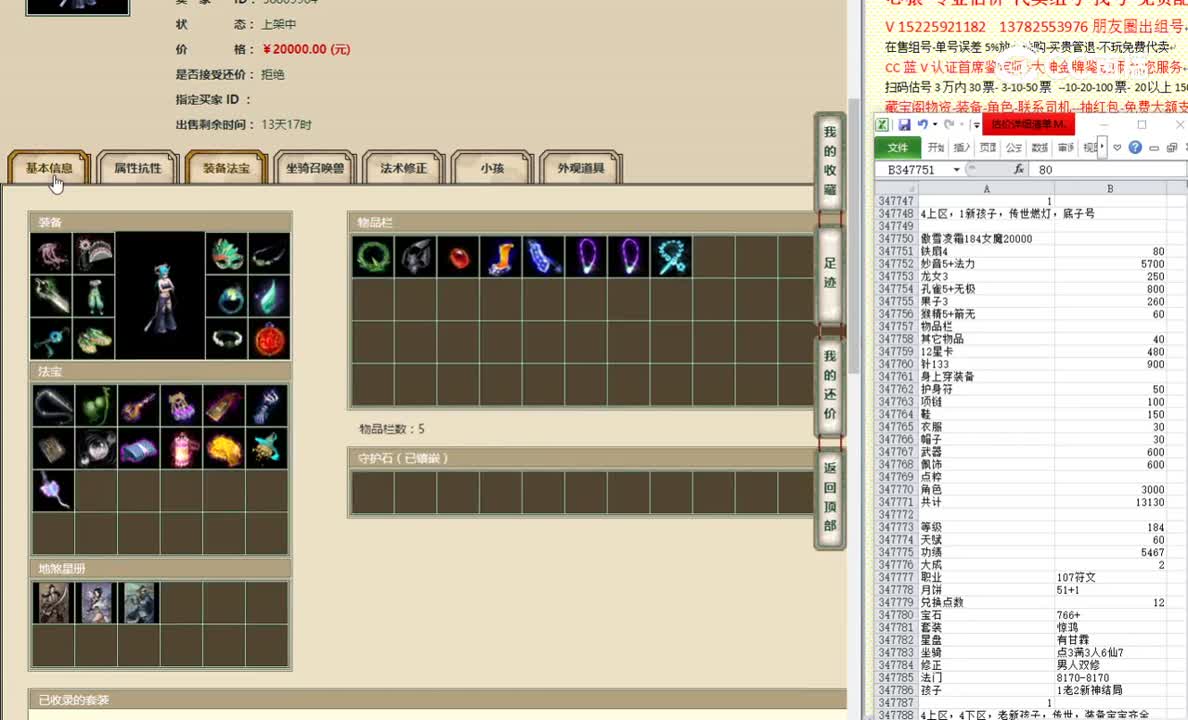Open the Name Box dropdown showing B347751

click(x=955, y=170)
